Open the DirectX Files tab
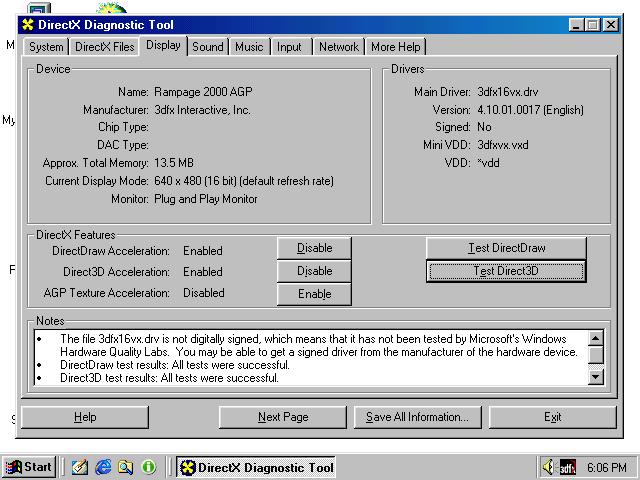Viewport: 640px width, 480px height. [104, 47]
